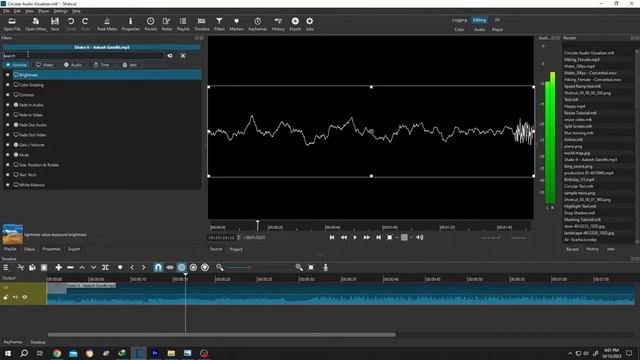Viewport: 640px width, 360px height.
Task: Show the Video filters tab
Action: [x=44, y=65]
